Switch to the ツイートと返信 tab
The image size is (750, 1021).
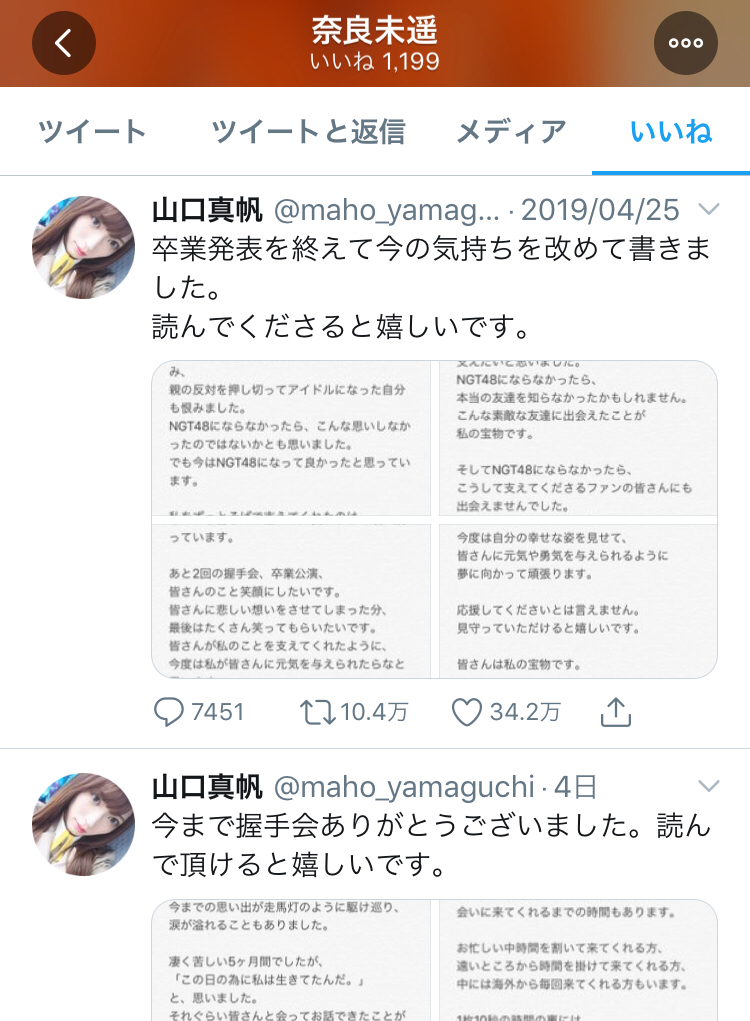point(309,132)
